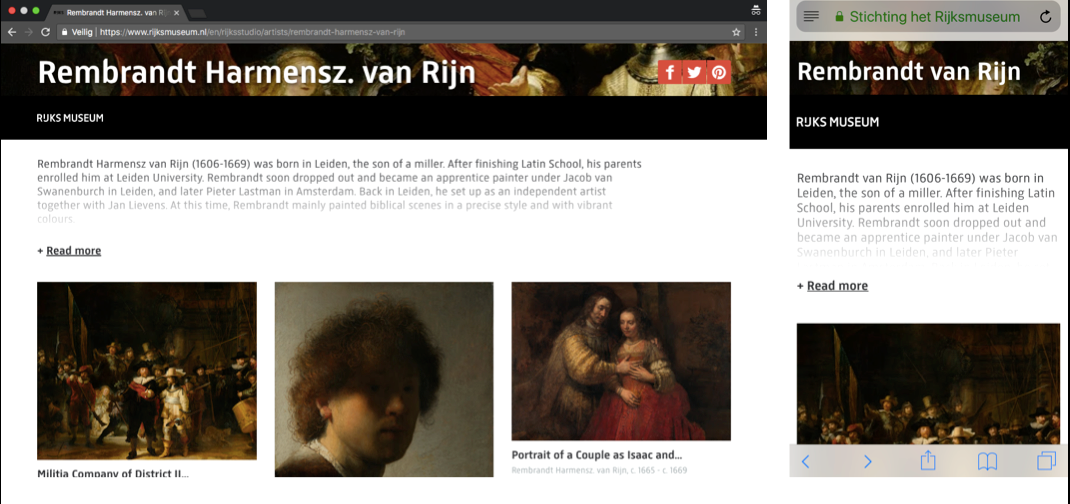
Task: Open a new Chrome tab
Action: coord(197,13)
